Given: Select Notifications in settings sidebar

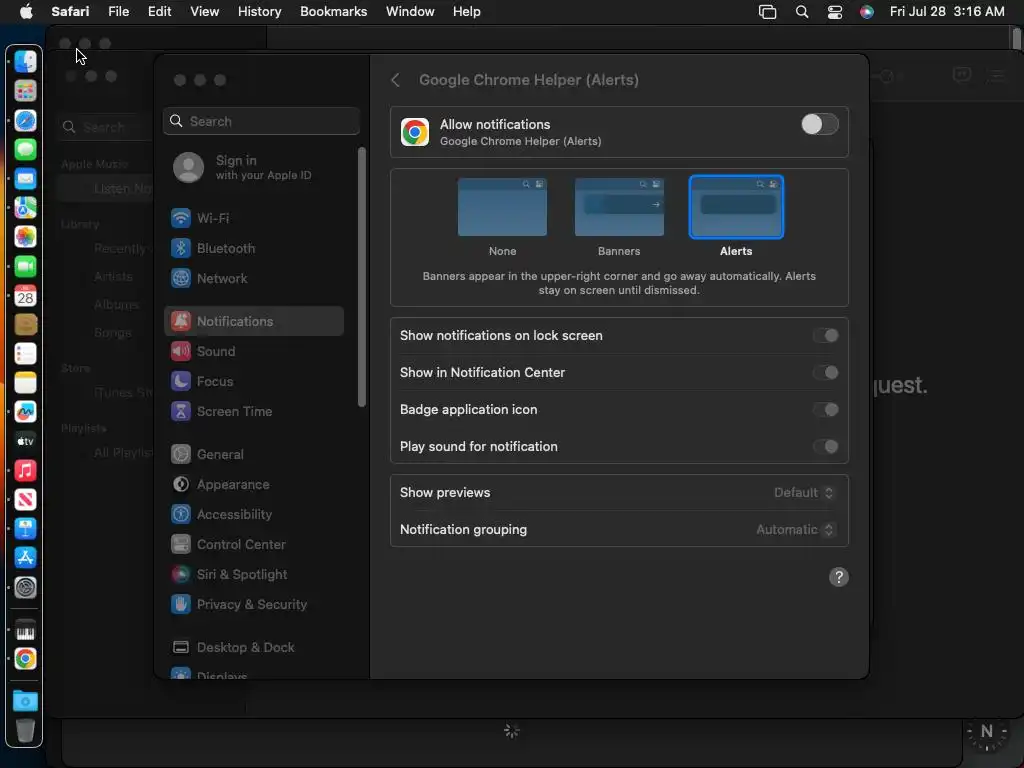Looking at the screenshot, I should point(253,321).
